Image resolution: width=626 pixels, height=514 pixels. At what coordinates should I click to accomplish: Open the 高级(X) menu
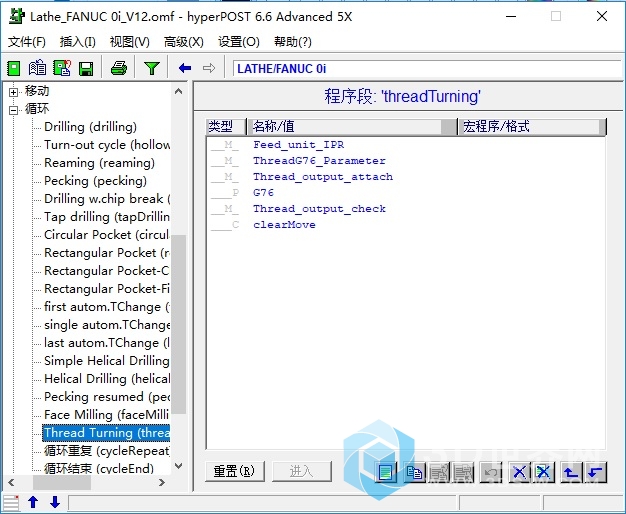coord(184,42)
